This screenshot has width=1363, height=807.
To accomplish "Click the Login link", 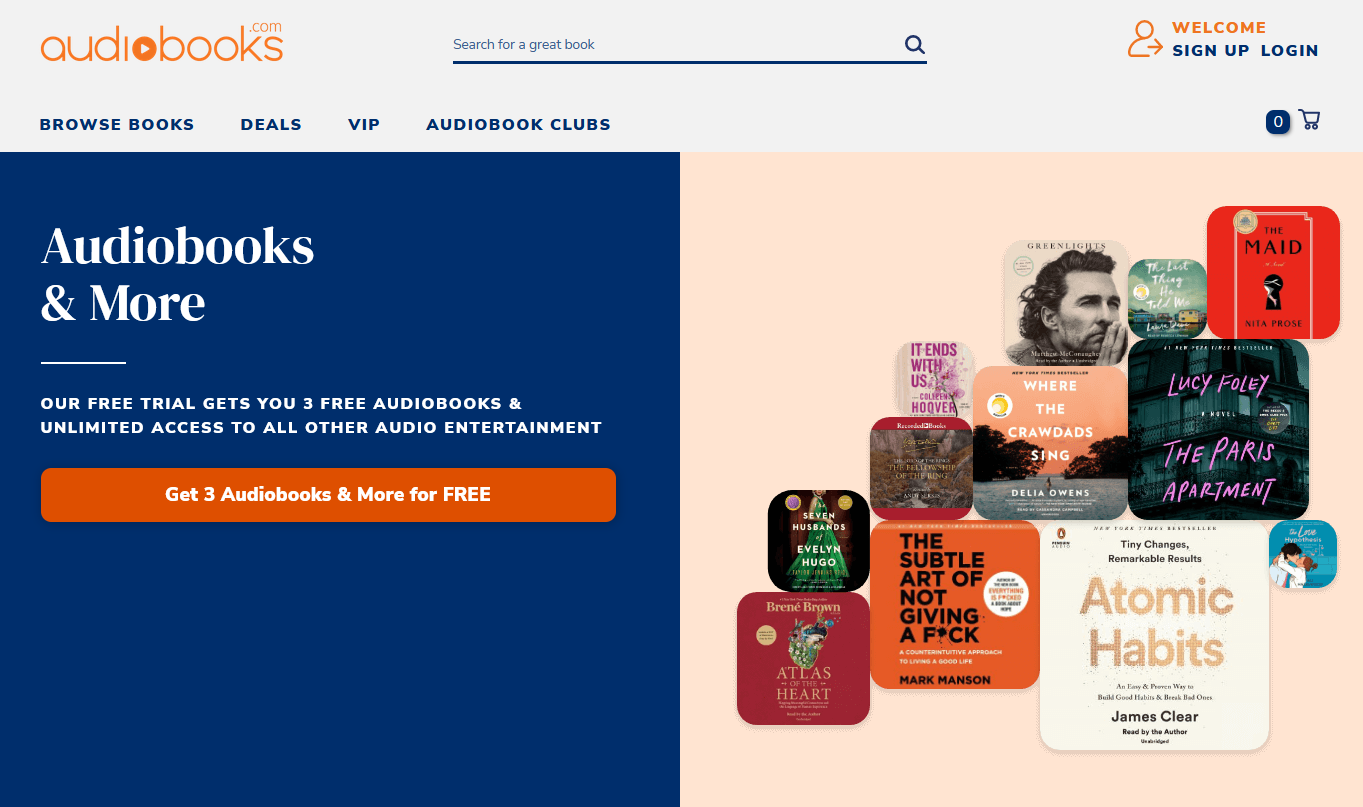I will coord(1289,50).
